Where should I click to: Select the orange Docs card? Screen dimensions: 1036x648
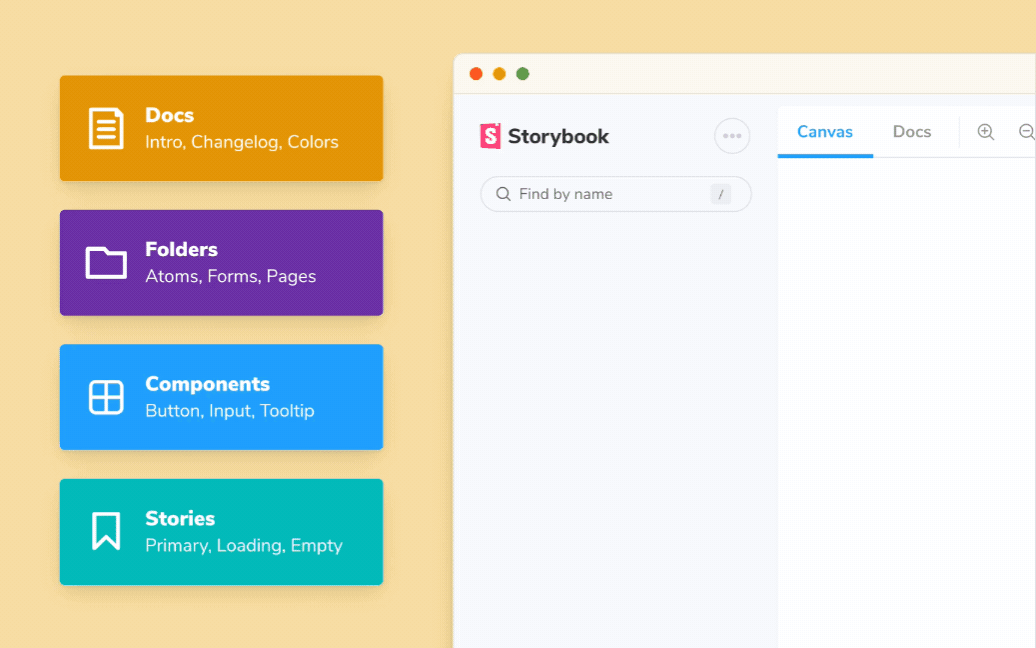pyautogui.click(x=221, y=128)
